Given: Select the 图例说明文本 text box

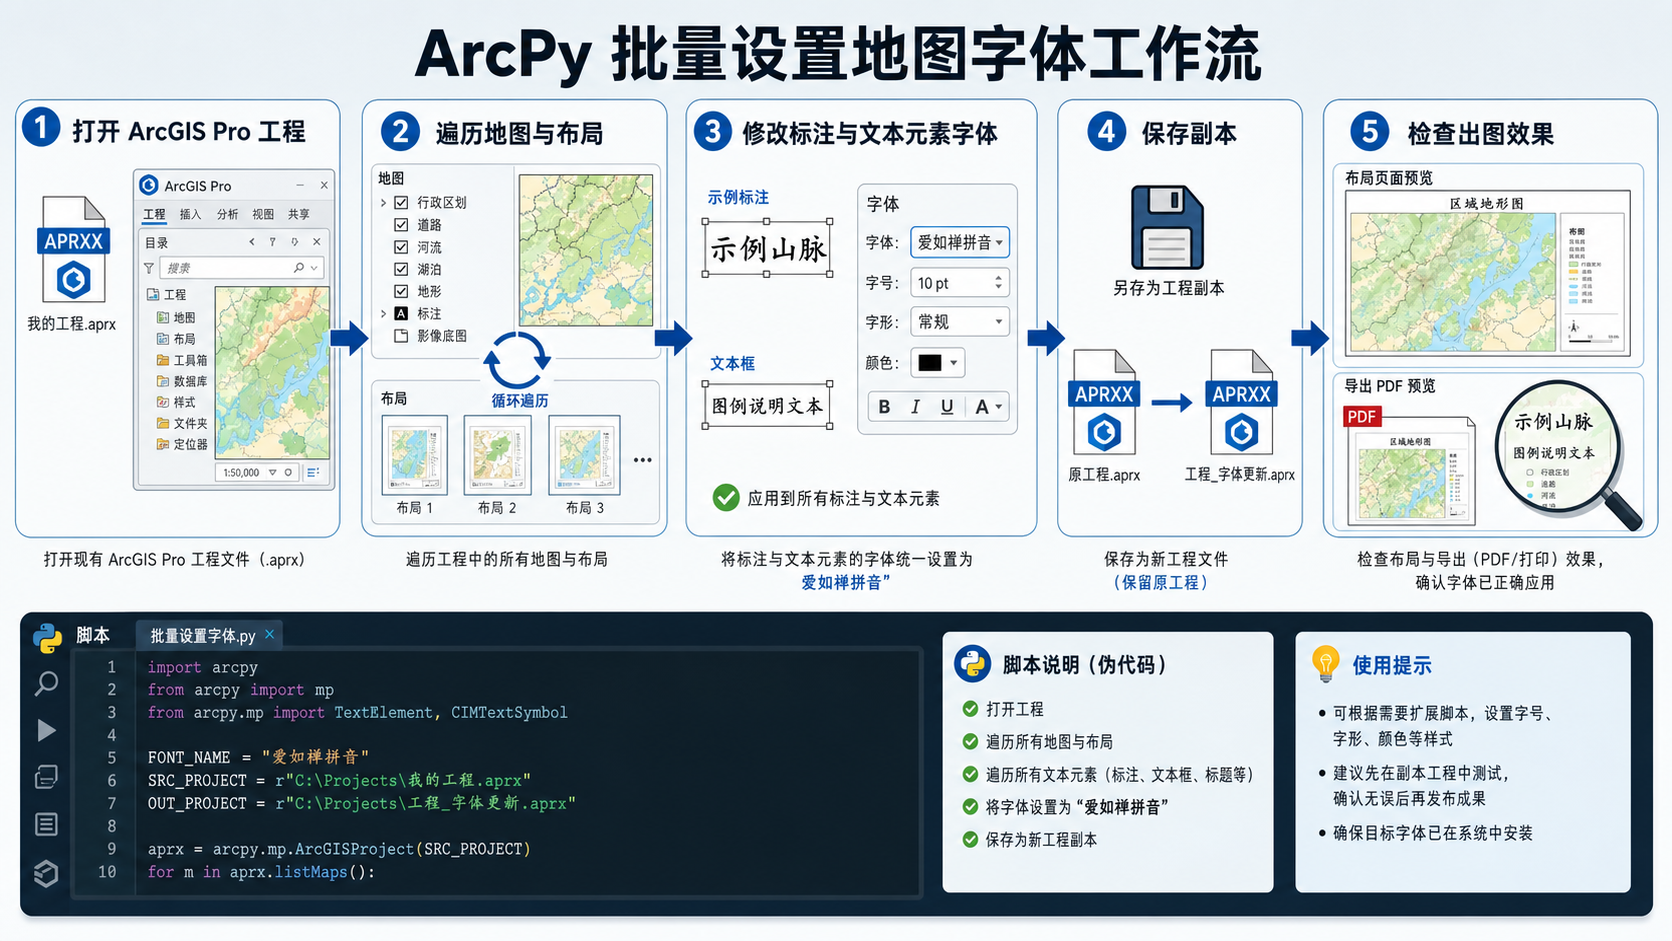Looking at the screenshot, I should [768, 405].
